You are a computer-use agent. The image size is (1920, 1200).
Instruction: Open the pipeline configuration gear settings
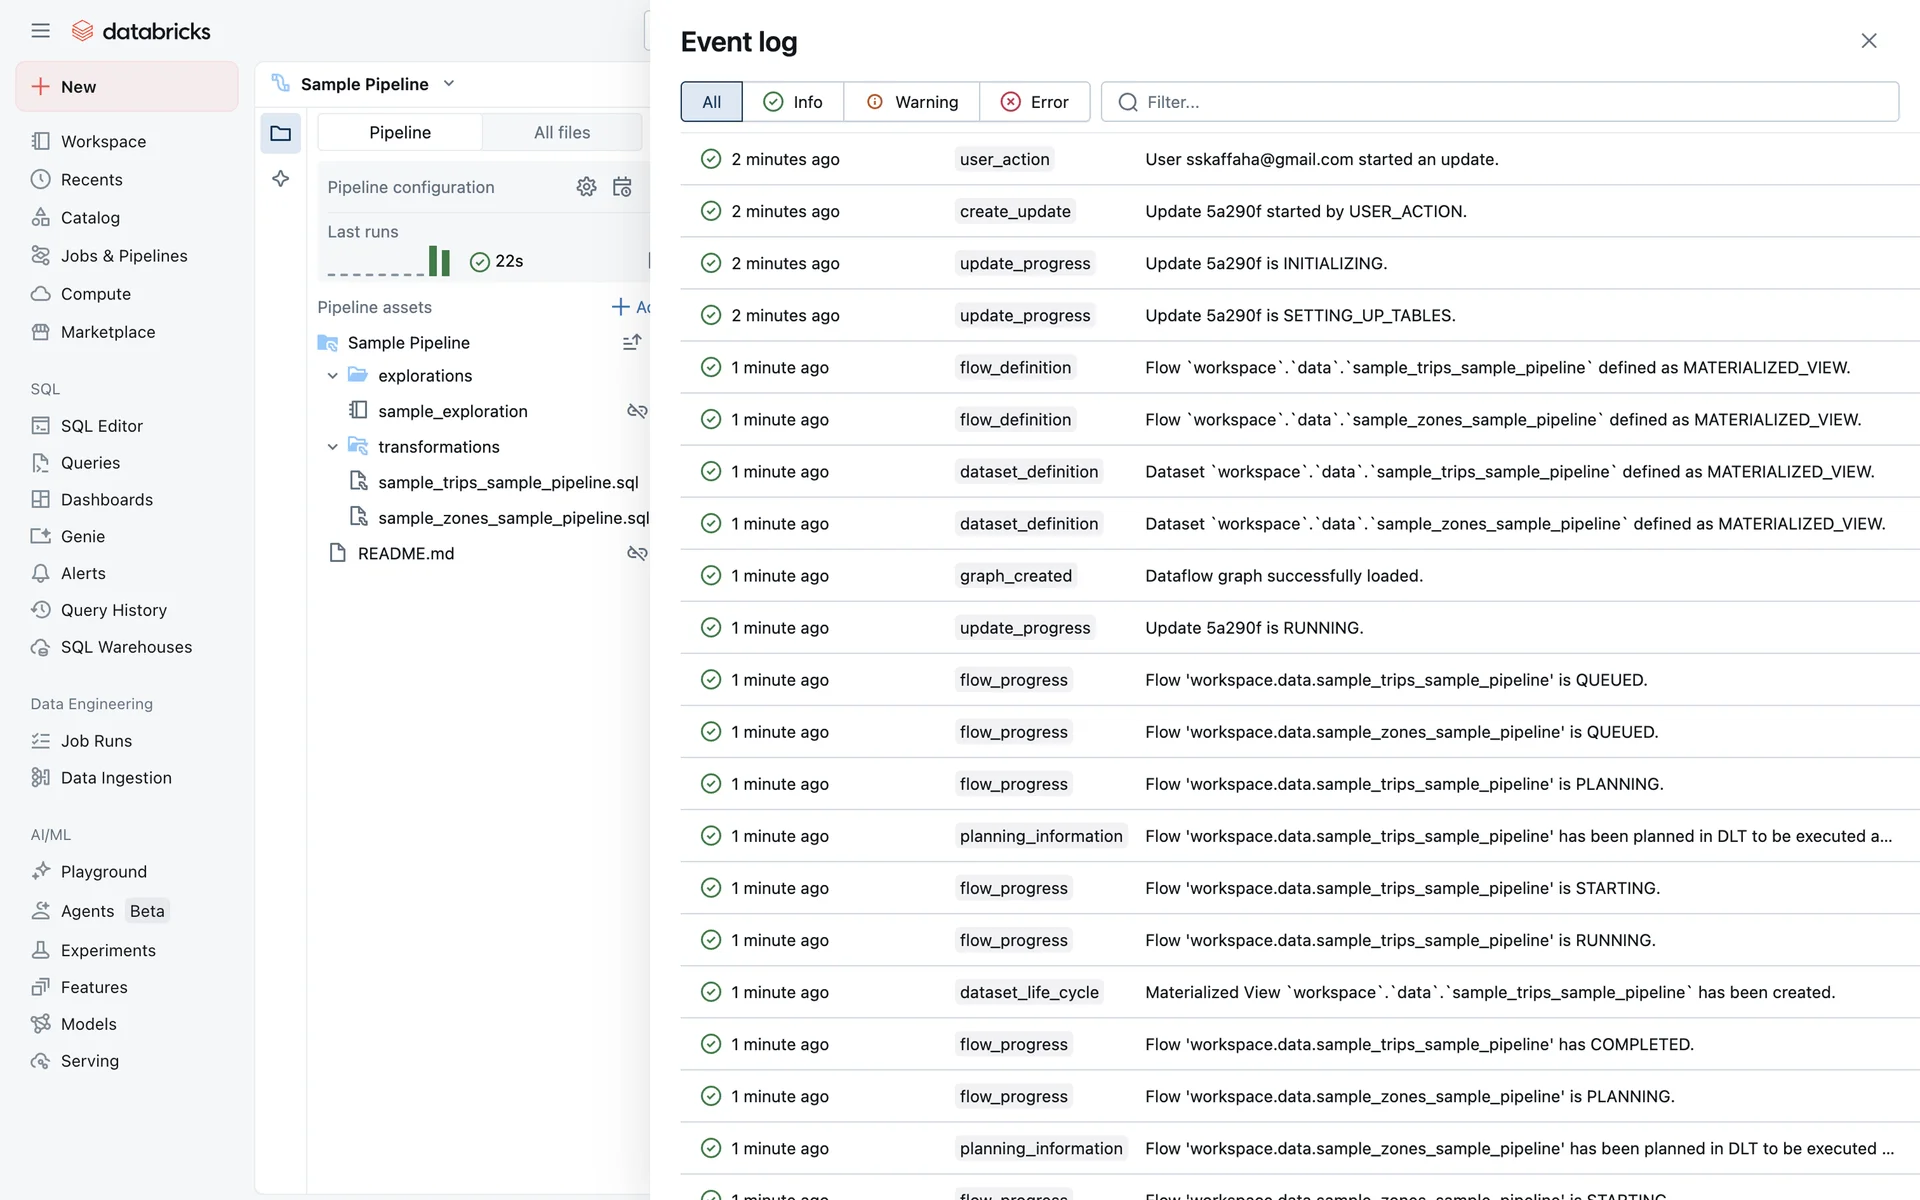tap(586, 187)
